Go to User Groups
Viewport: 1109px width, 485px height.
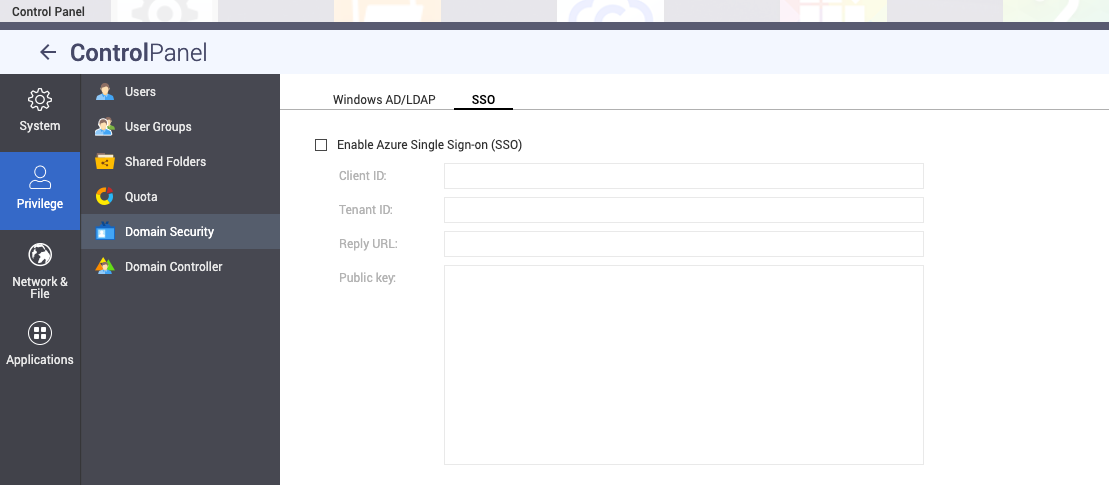pyautogui.click(x=158, y=127)
